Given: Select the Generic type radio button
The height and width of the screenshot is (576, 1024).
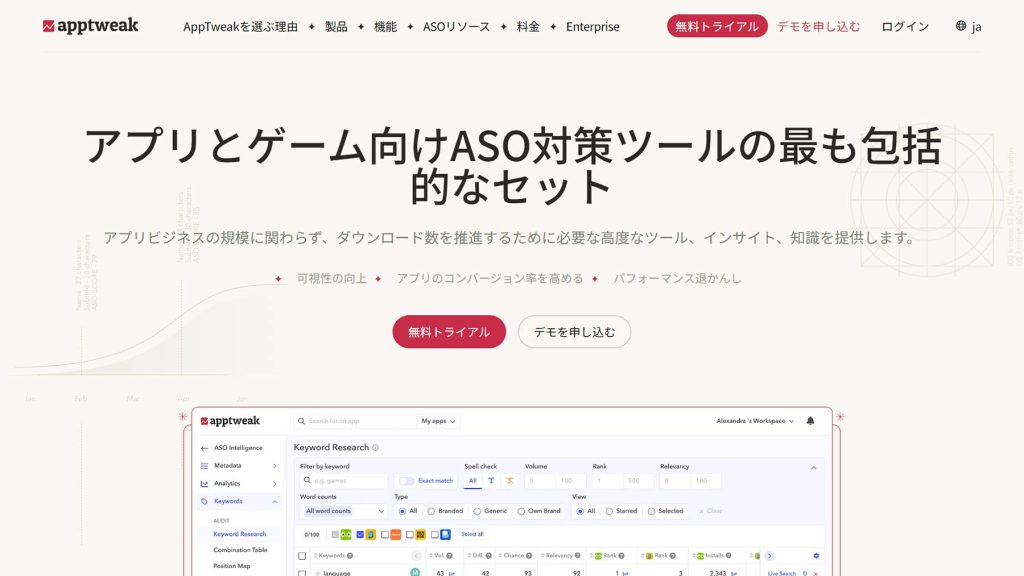Looking at the screenshot, I should pos(477,511).
